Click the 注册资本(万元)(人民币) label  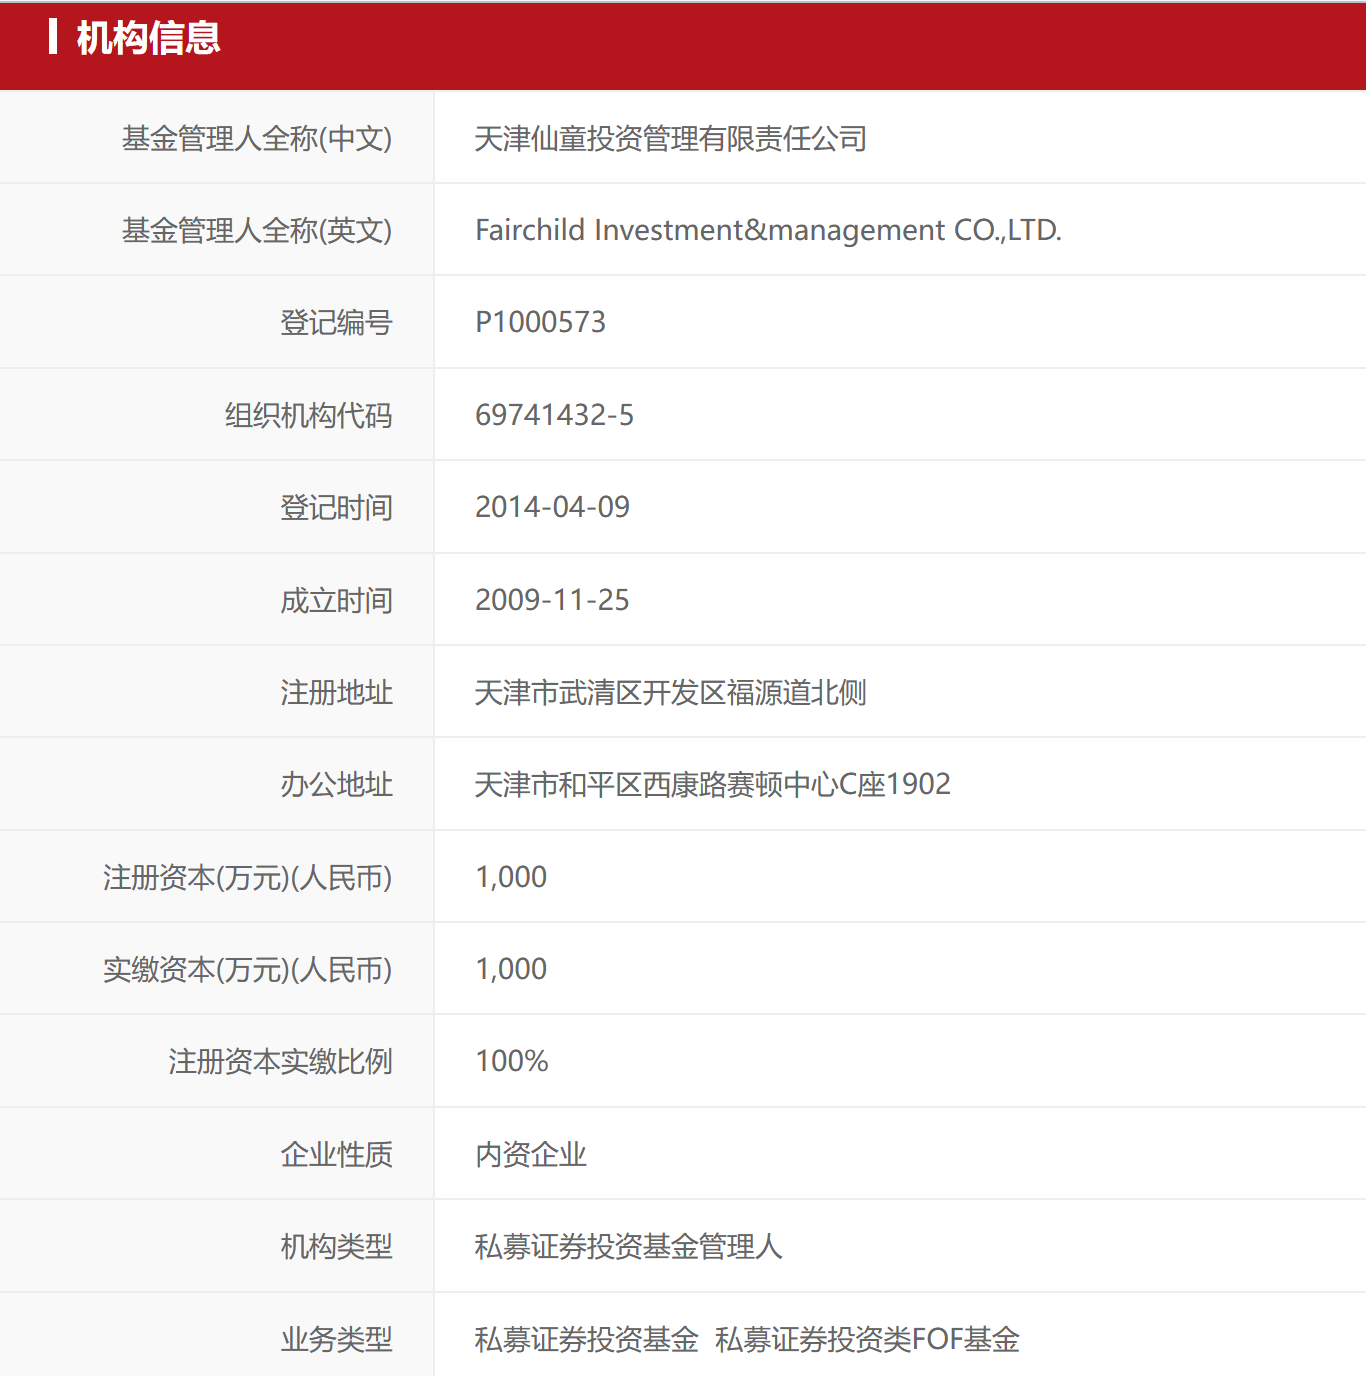(x=247, y=877)
